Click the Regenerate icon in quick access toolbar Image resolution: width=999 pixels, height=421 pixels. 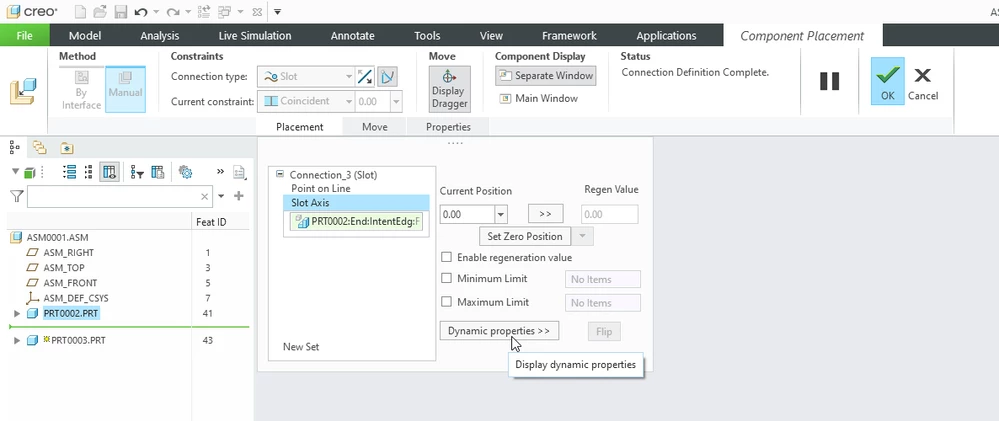click(204, 11)
